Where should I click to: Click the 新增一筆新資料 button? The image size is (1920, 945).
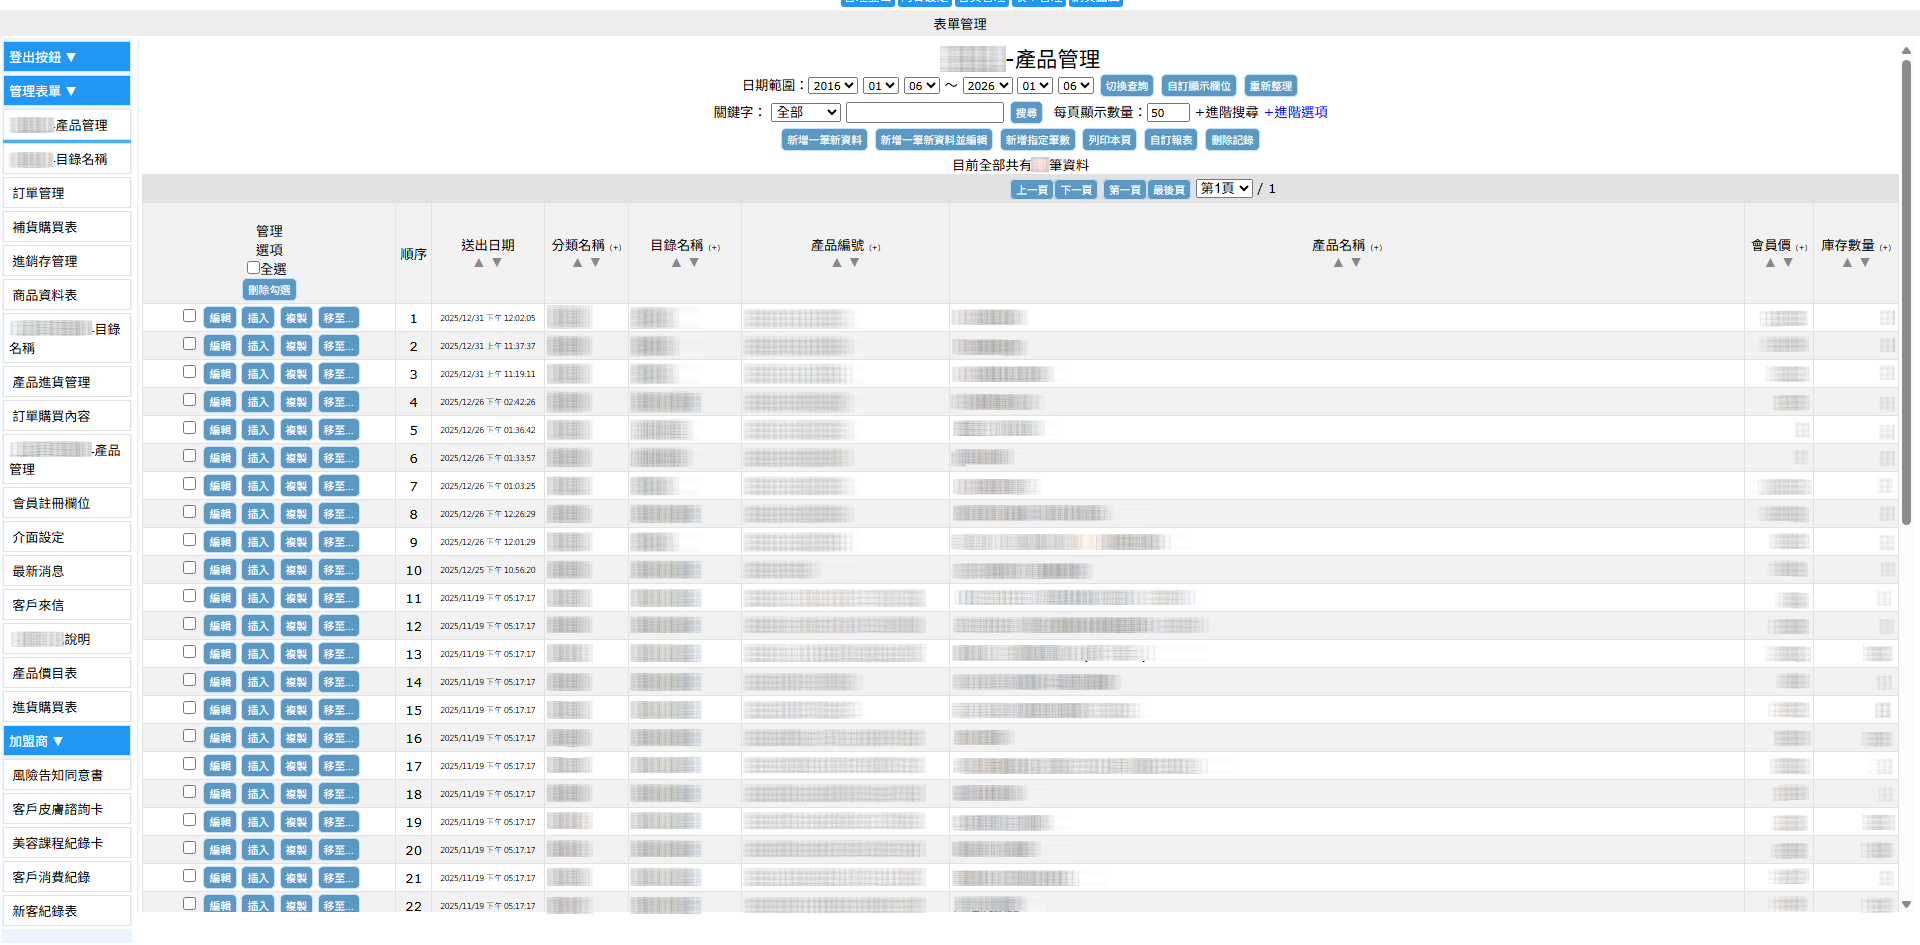[x=824, y=140]
